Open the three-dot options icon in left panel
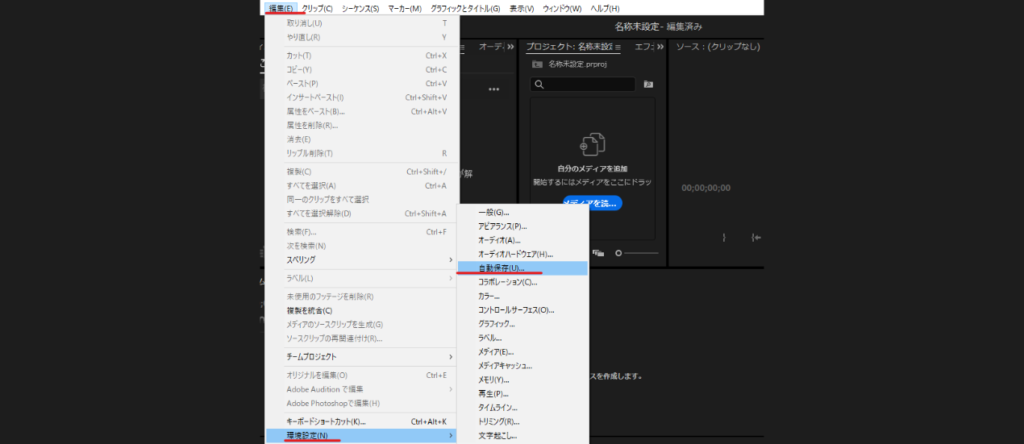The width and height of the screenshot is (1024, 444). (x=493, y=89)
